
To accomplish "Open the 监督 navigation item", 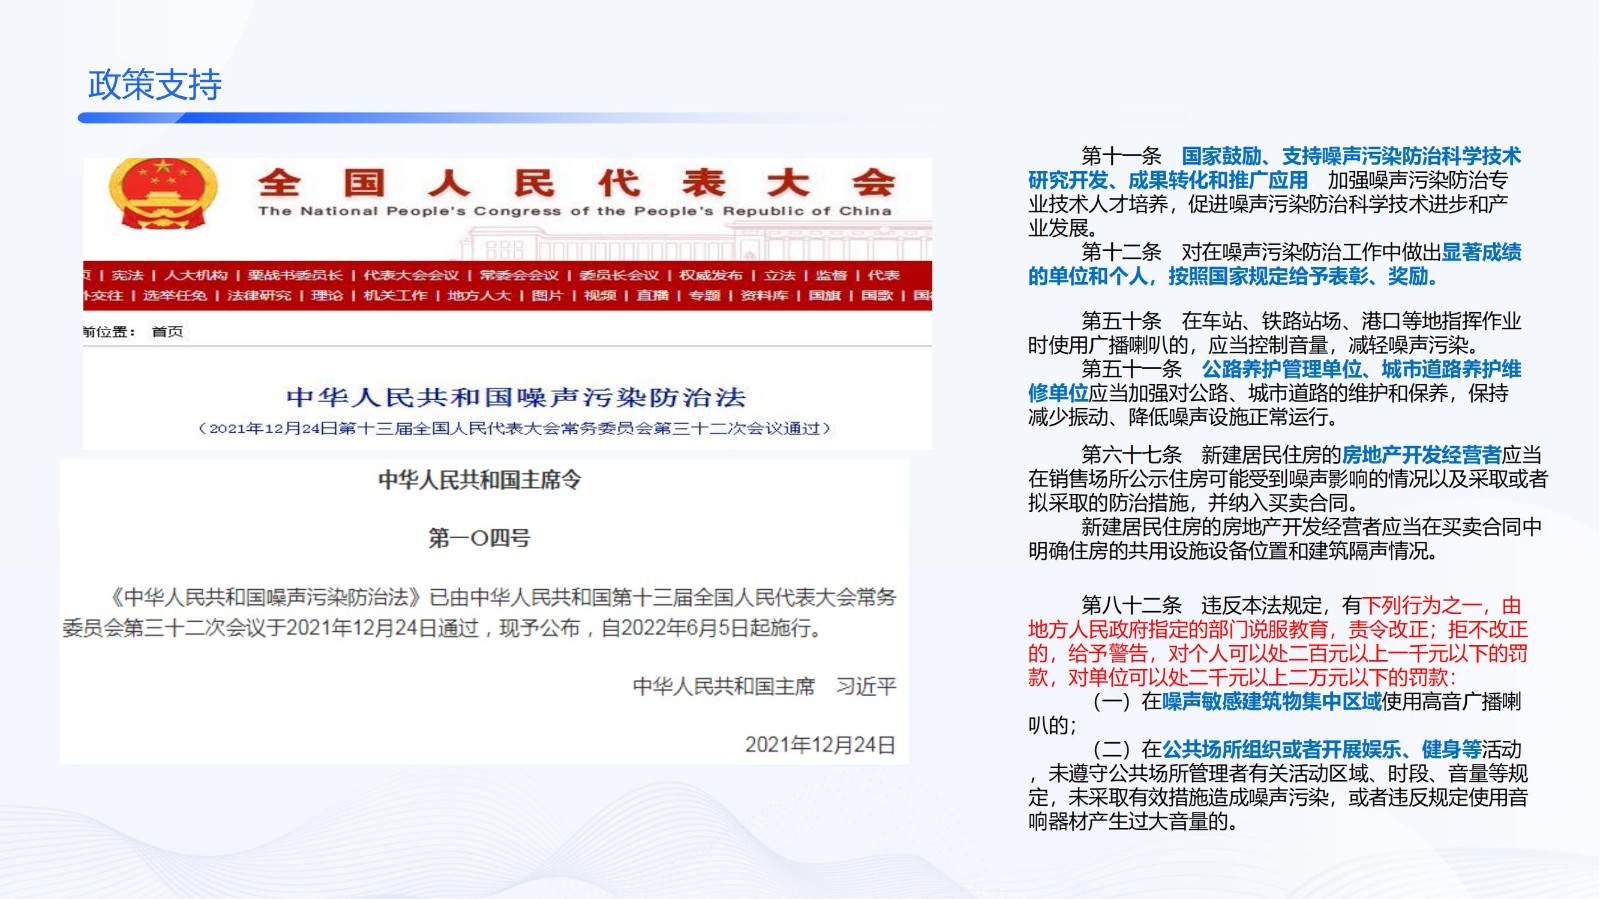I will (x=831, y=275).
